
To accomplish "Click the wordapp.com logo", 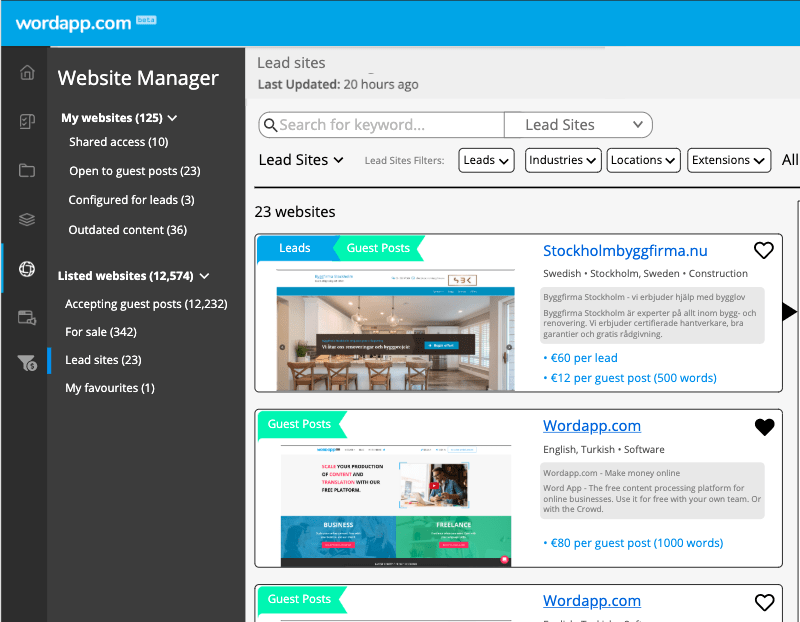I will [x=73, y=23].
